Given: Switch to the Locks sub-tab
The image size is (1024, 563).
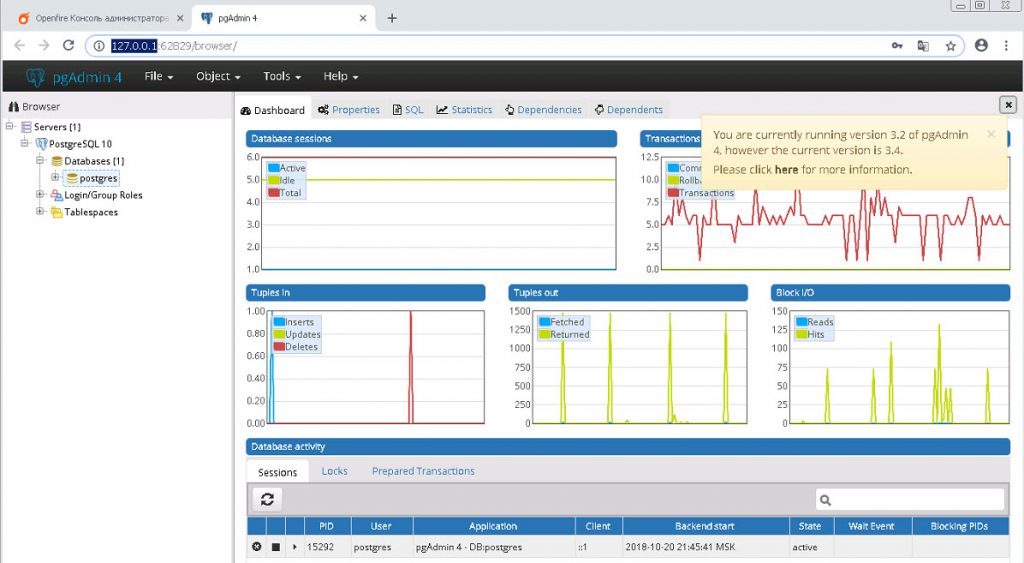Looking at the screenshot, I should 334,471.
